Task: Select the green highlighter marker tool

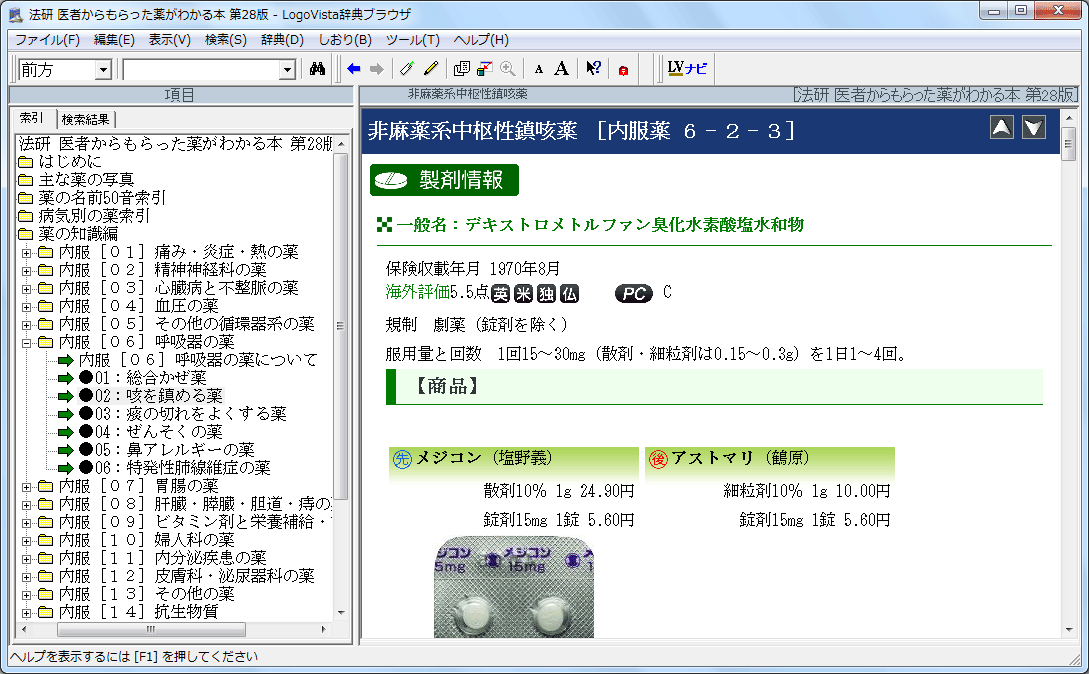Action: [x=406, y=69]
